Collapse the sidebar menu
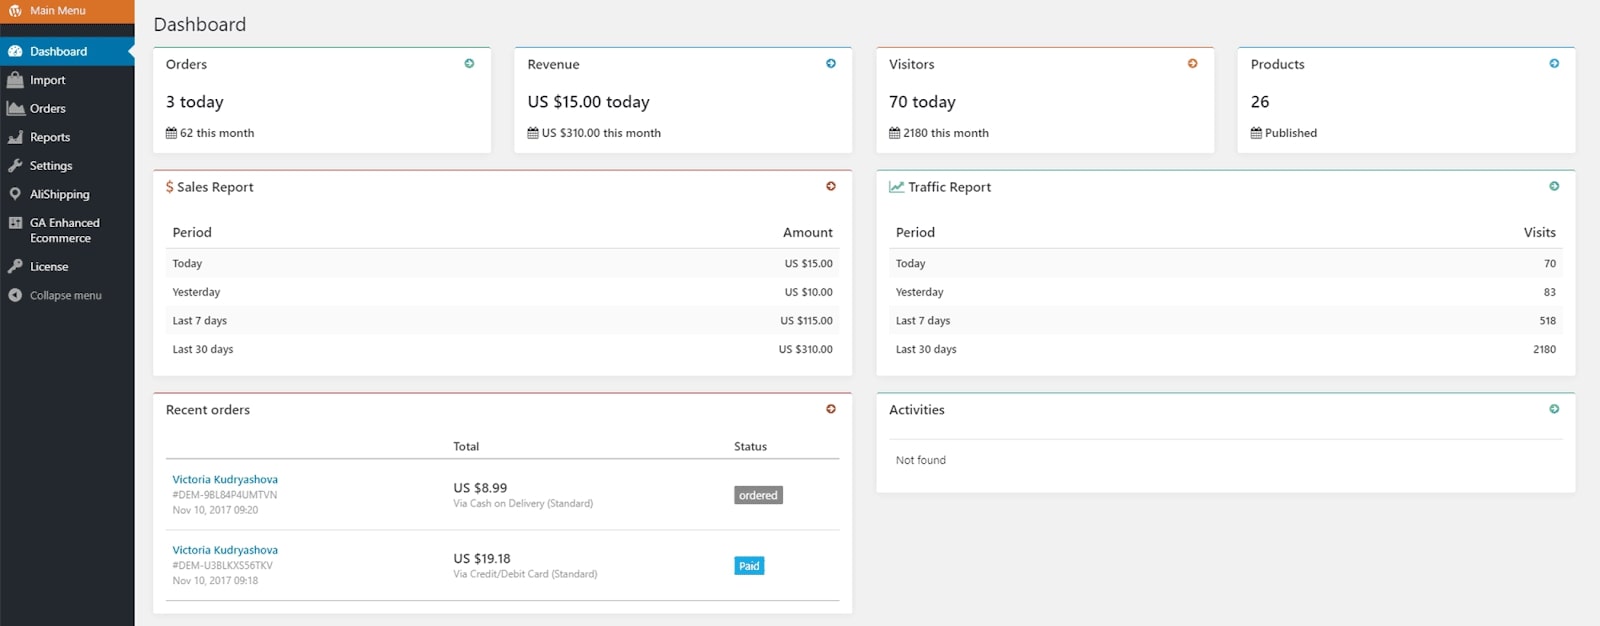Image resolution: width=1600 pixels, height=626 pixels. click(x=65, y=296)
